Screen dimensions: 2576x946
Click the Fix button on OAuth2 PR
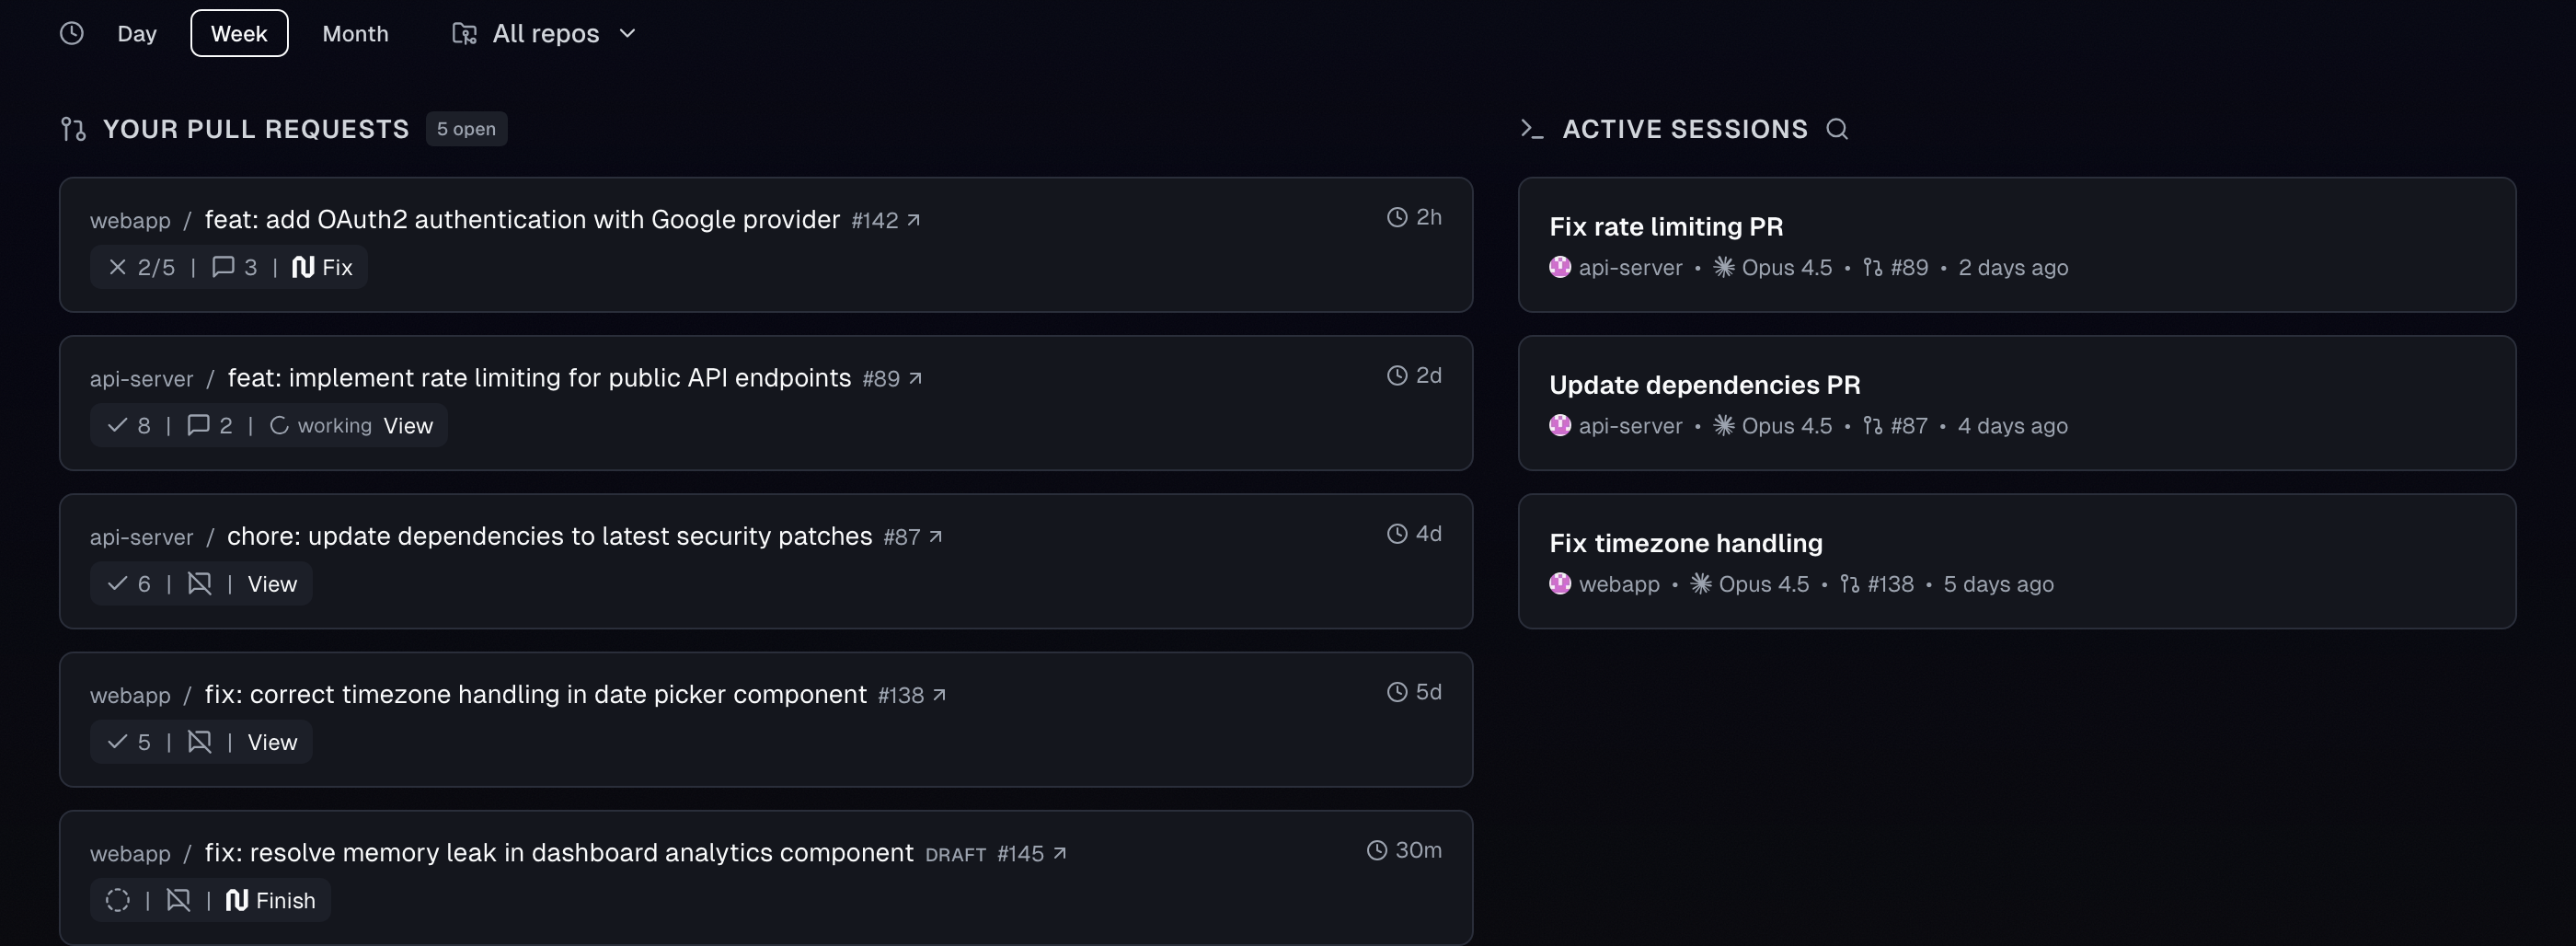(322, 267)
